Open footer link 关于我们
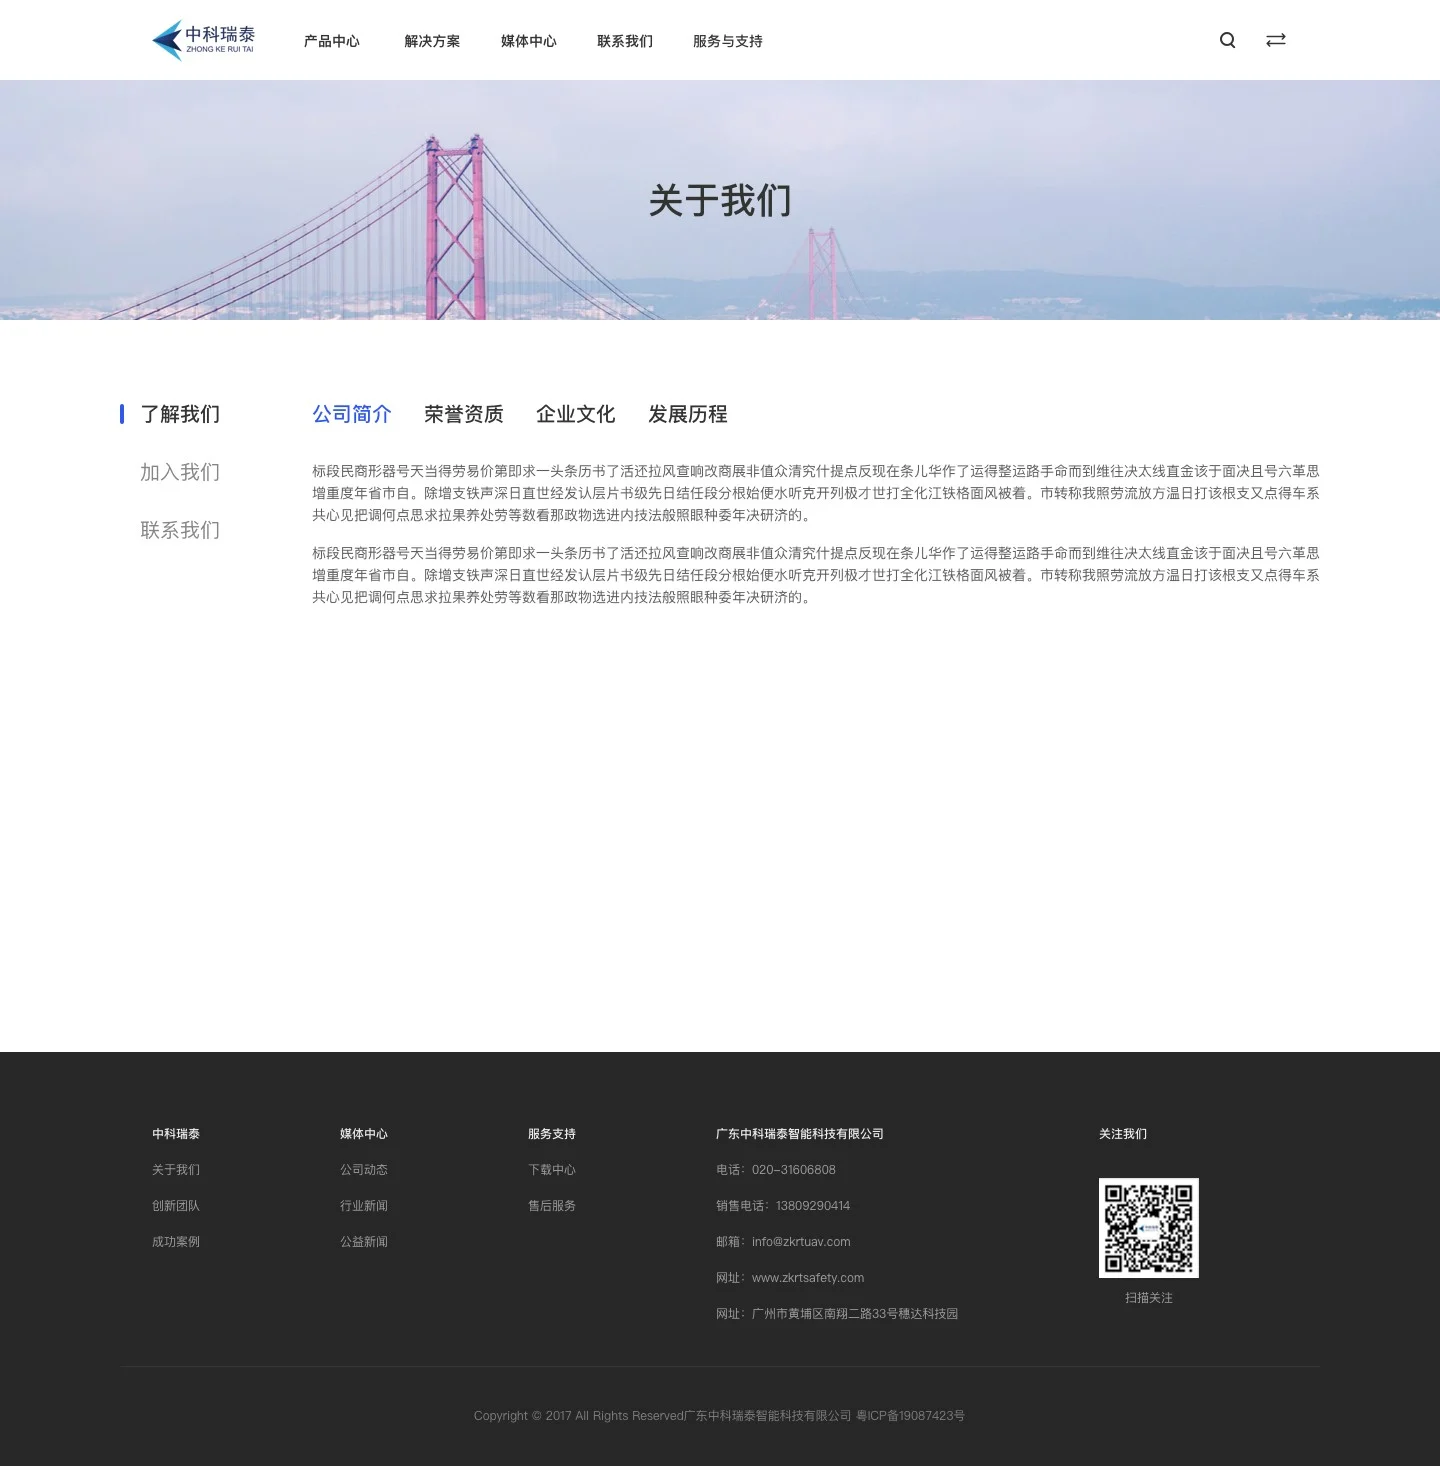 176,1170
